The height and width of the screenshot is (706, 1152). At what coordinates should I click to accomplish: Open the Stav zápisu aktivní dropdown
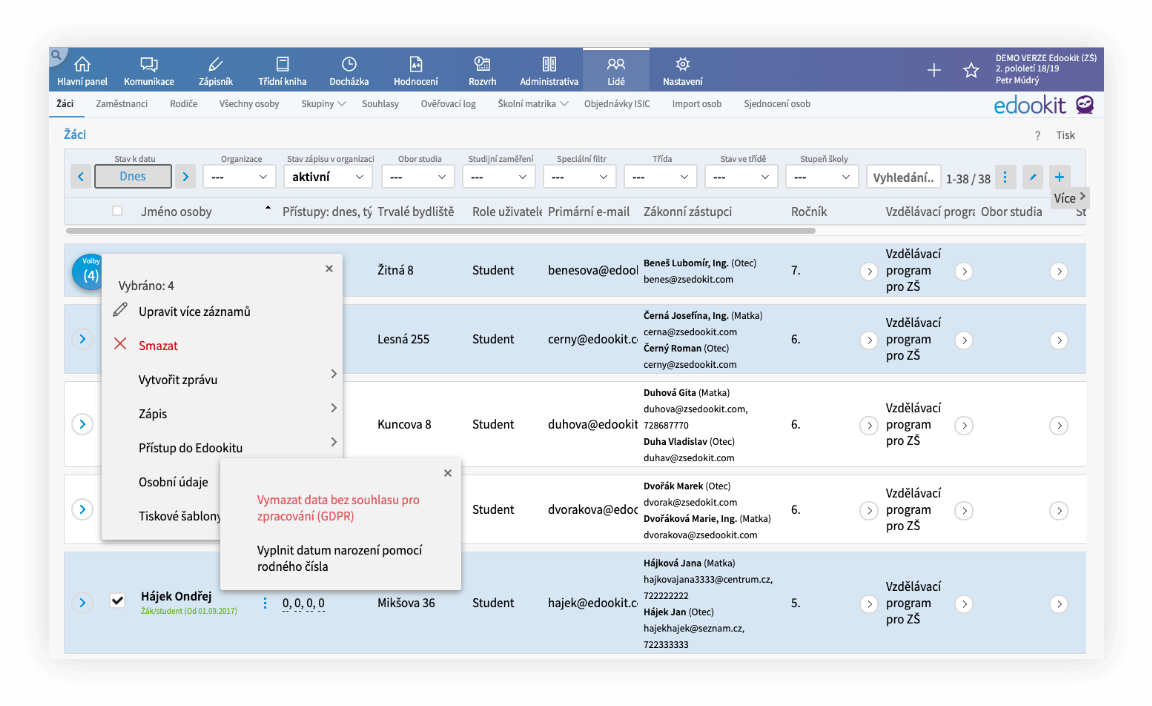pos(328,176)
